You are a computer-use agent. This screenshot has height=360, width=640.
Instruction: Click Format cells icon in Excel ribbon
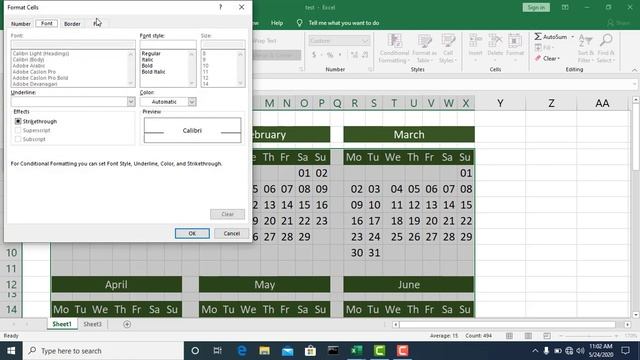pyautogui.click(x=515, y=41)
